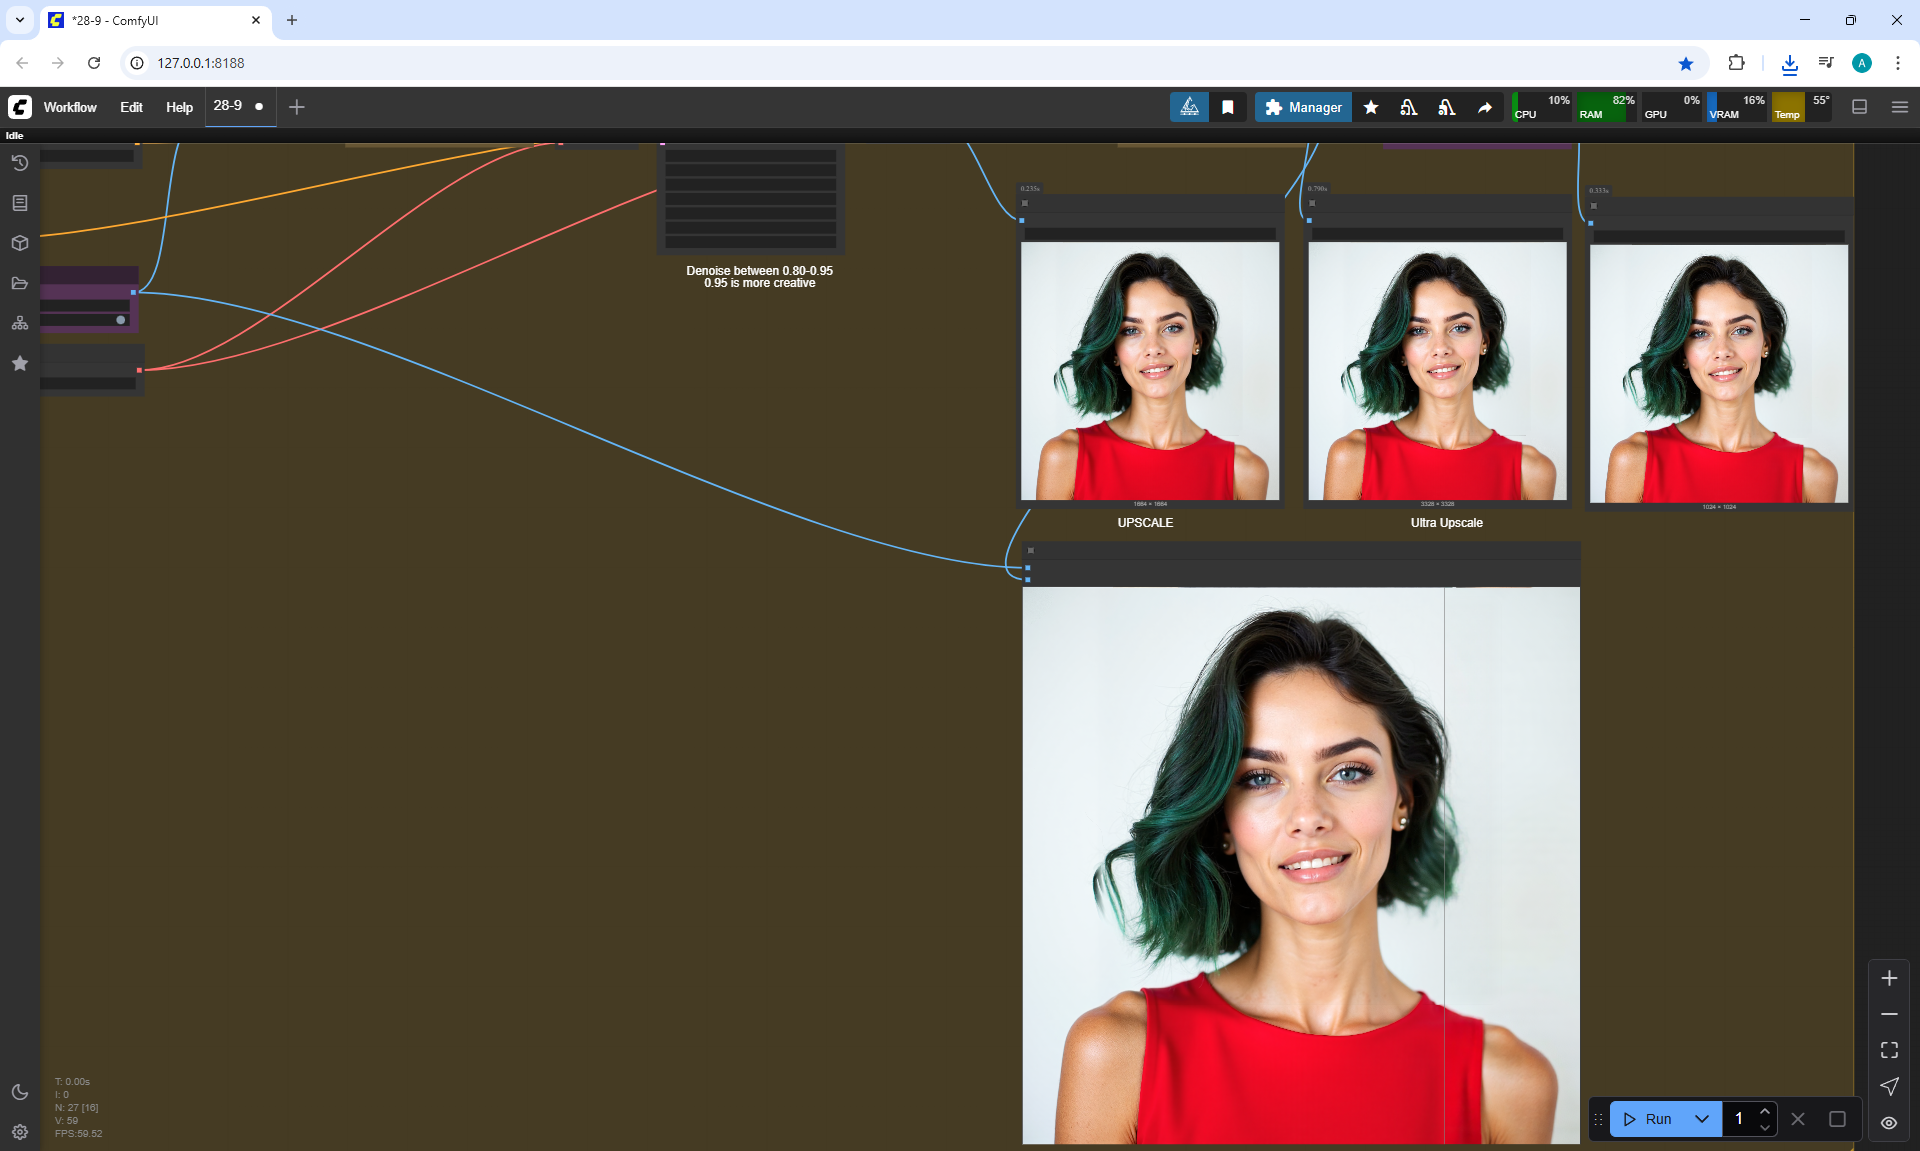Viewport: 1920px width, 1151px height.
Task: Open the workflows folder sidebar icon
Action: (x=19, y=283)
